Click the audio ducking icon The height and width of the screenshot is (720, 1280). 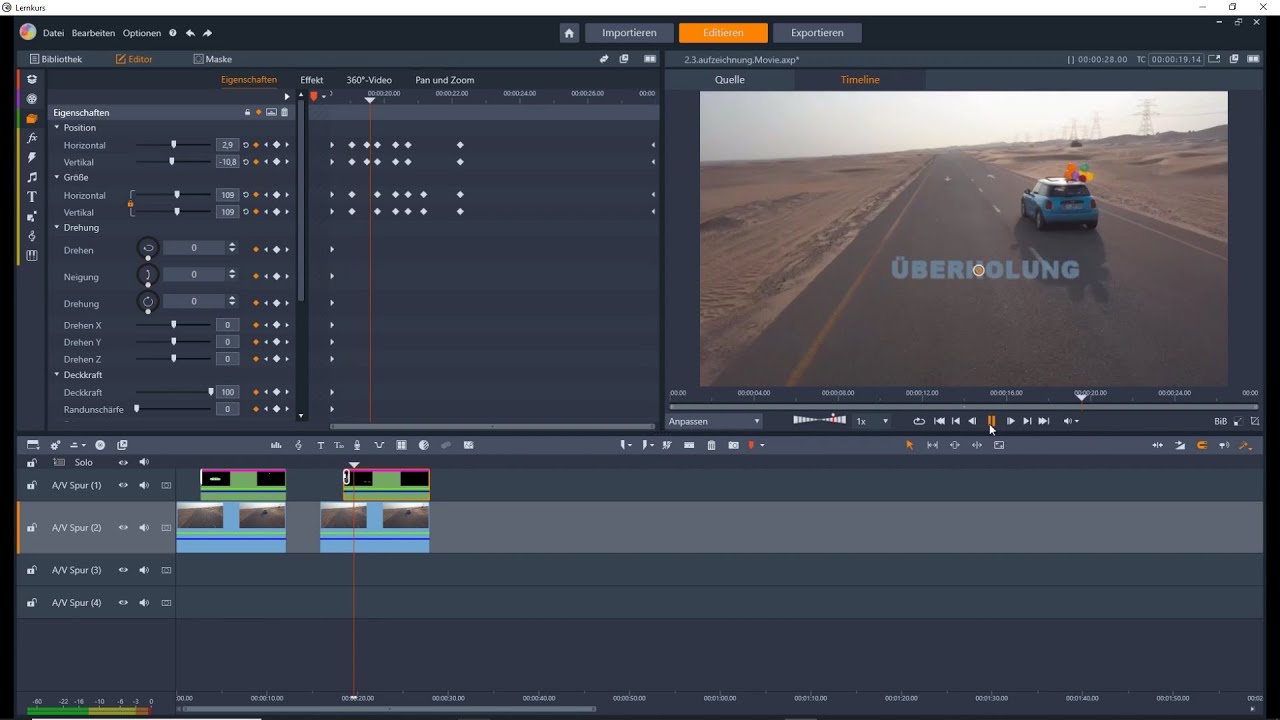coord(379,445)
